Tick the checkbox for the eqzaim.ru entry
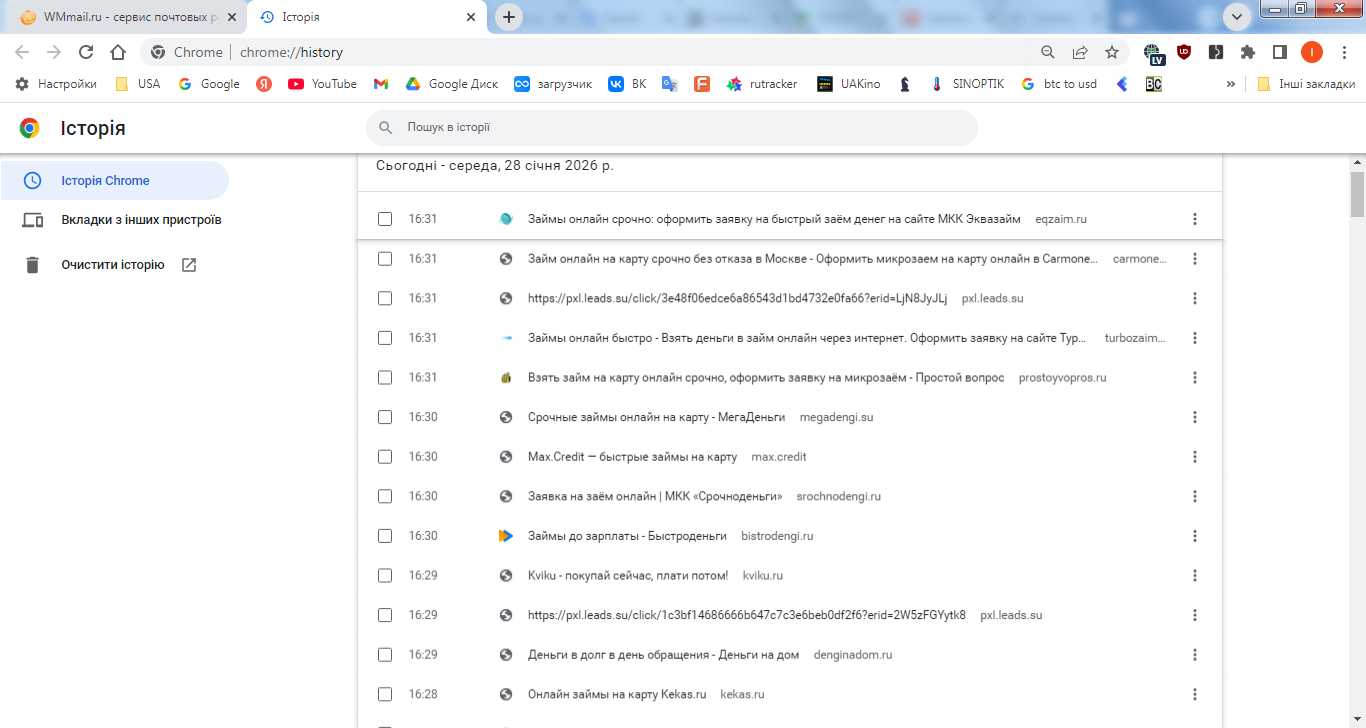Viewport: 1366px width, 728px height. point(385,219)
